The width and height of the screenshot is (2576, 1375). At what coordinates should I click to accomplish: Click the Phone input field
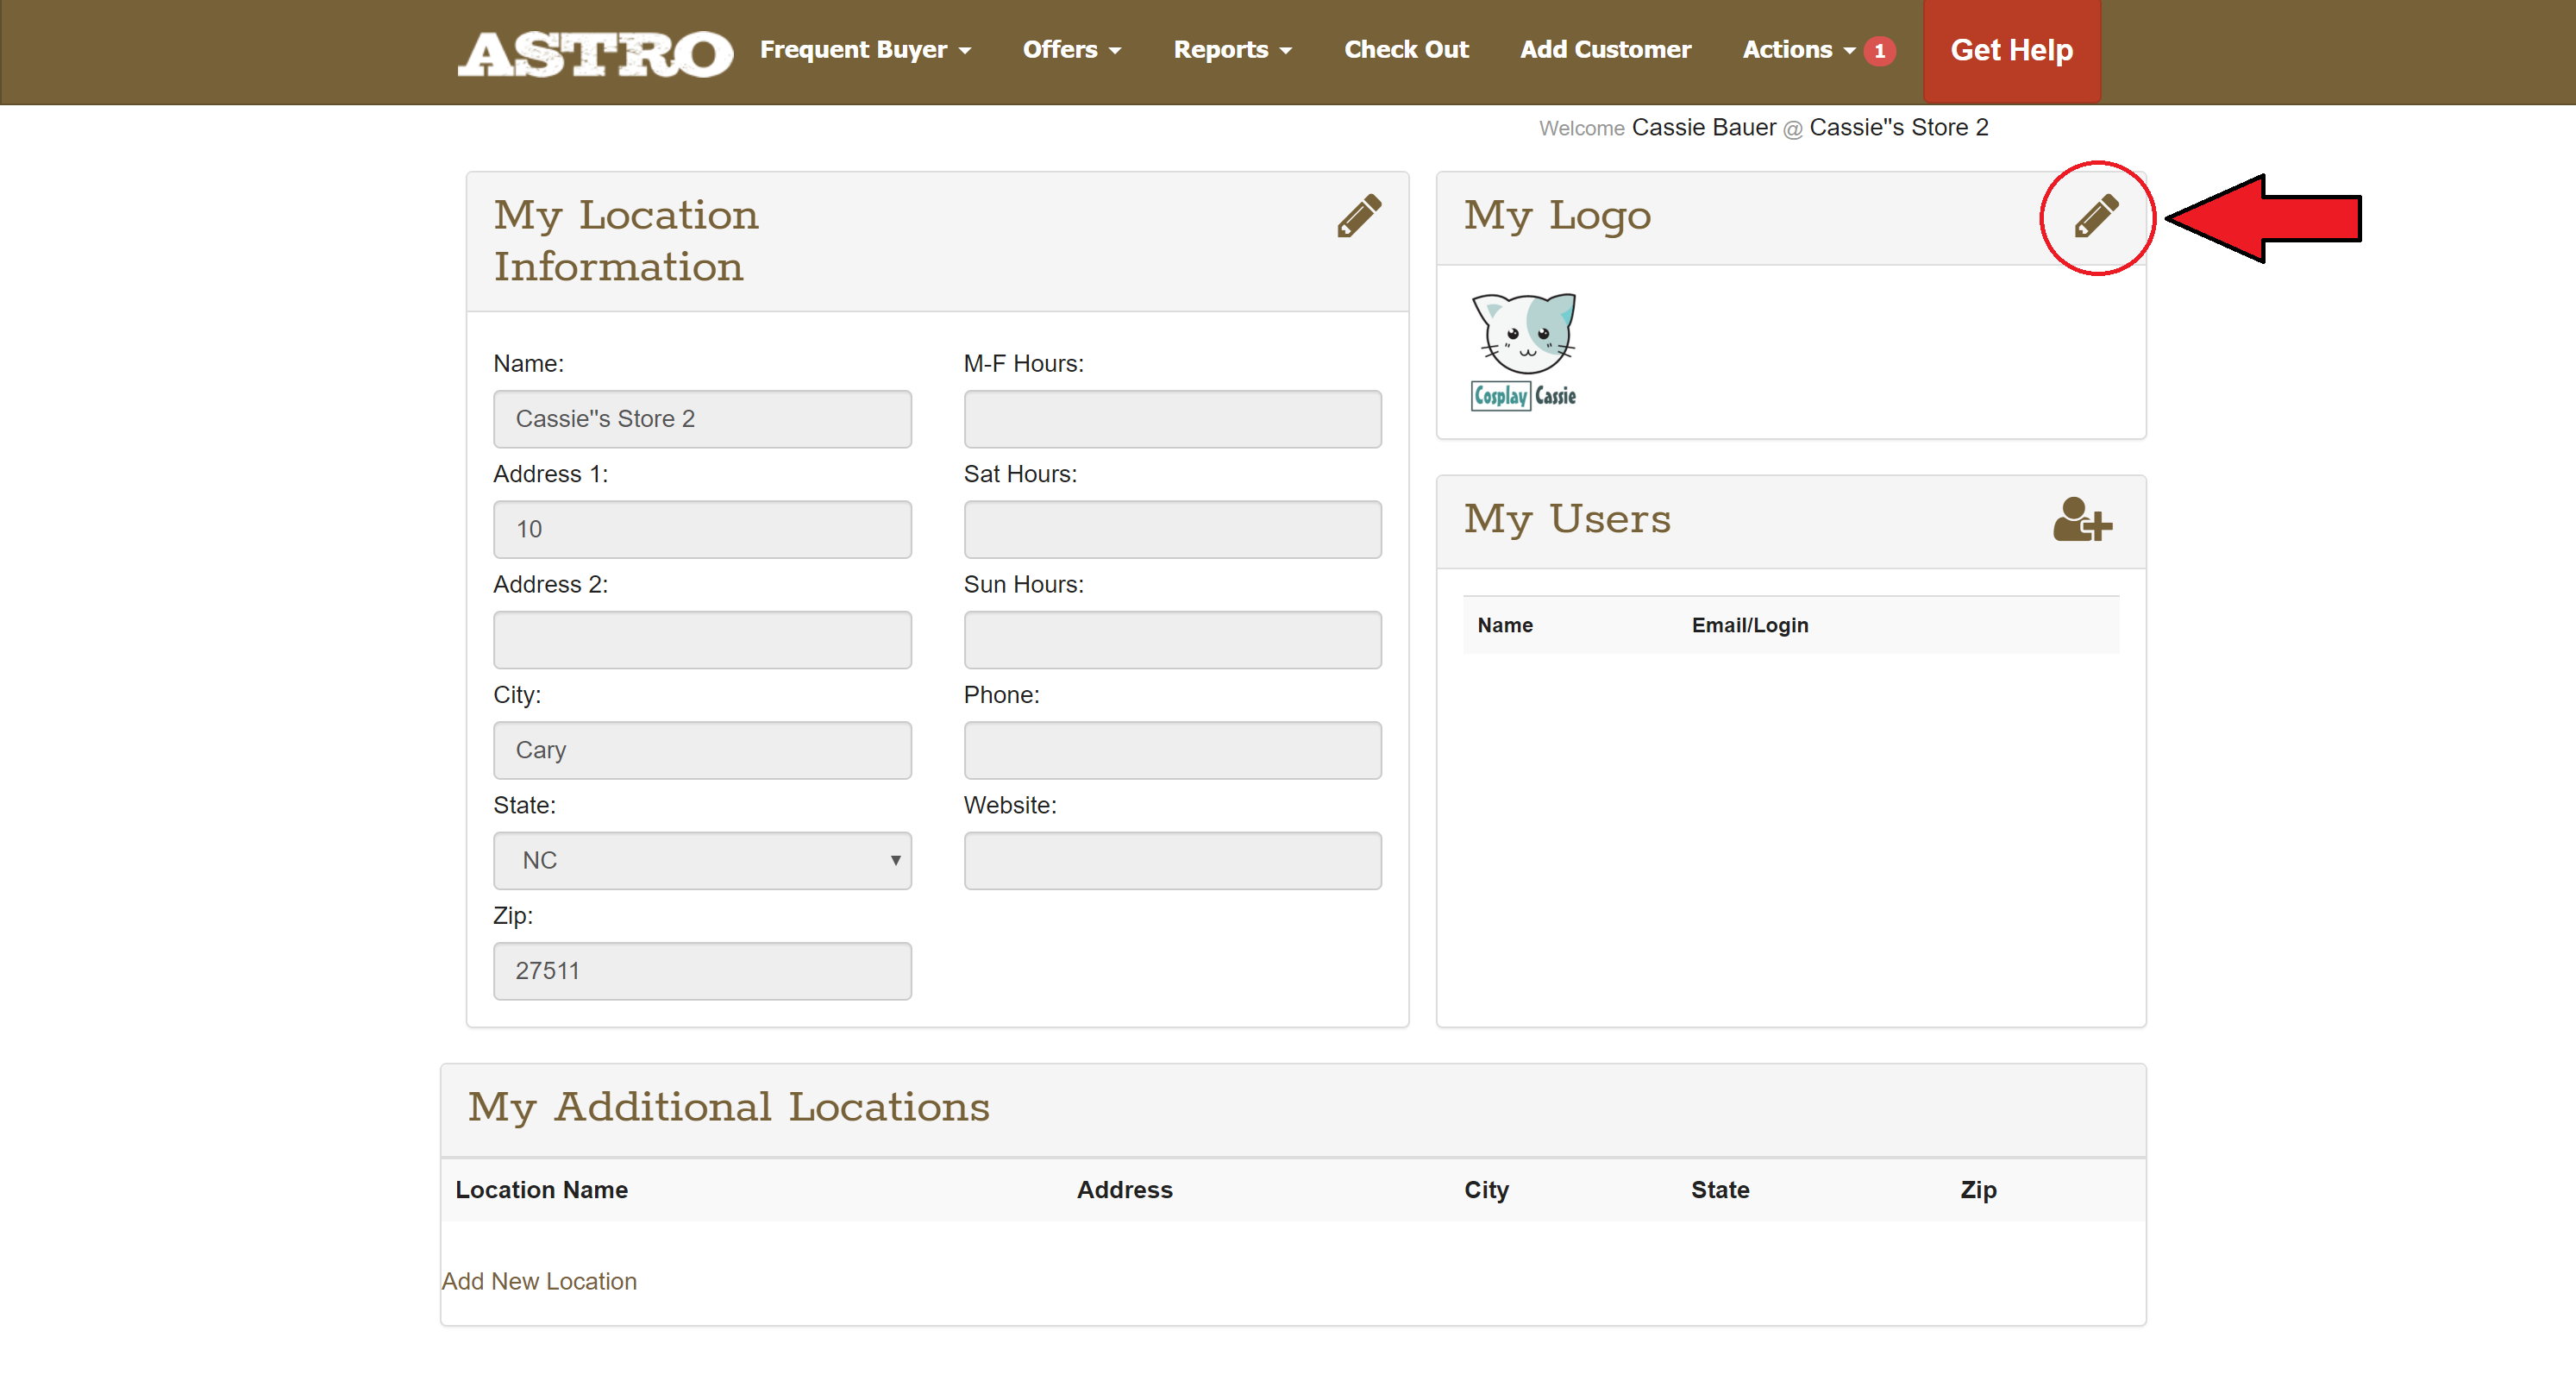point(1172,750)
